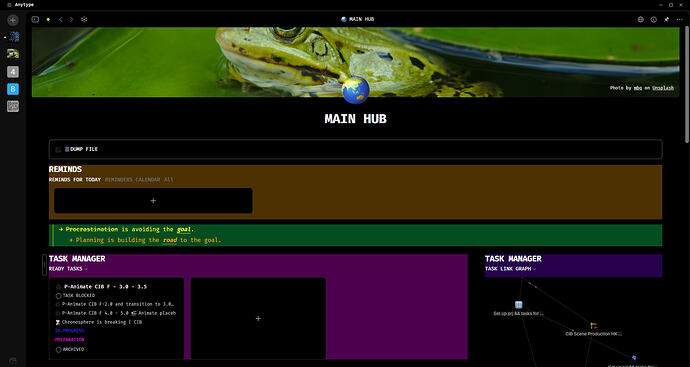
Task: Click the green sync status dot
Action: 48,19
